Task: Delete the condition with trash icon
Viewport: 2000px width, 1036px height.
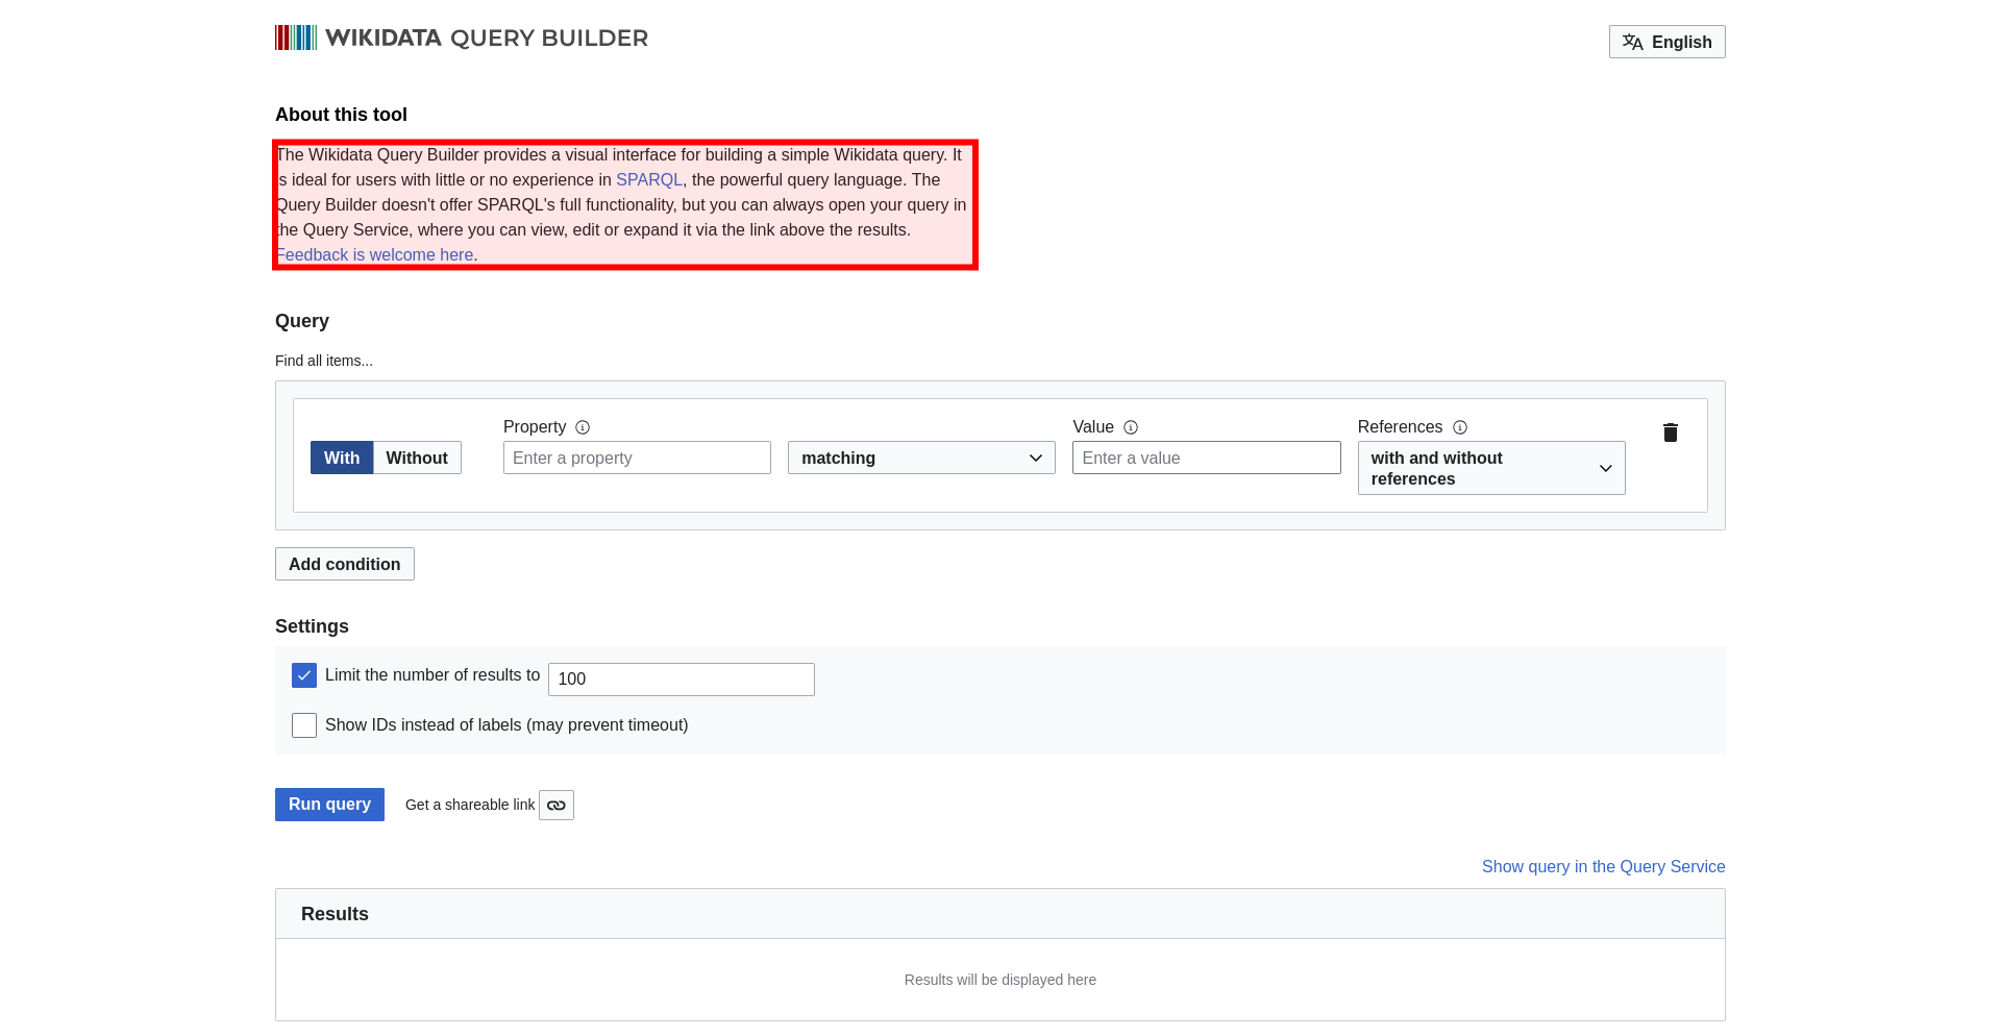Action: [1670, 432]
